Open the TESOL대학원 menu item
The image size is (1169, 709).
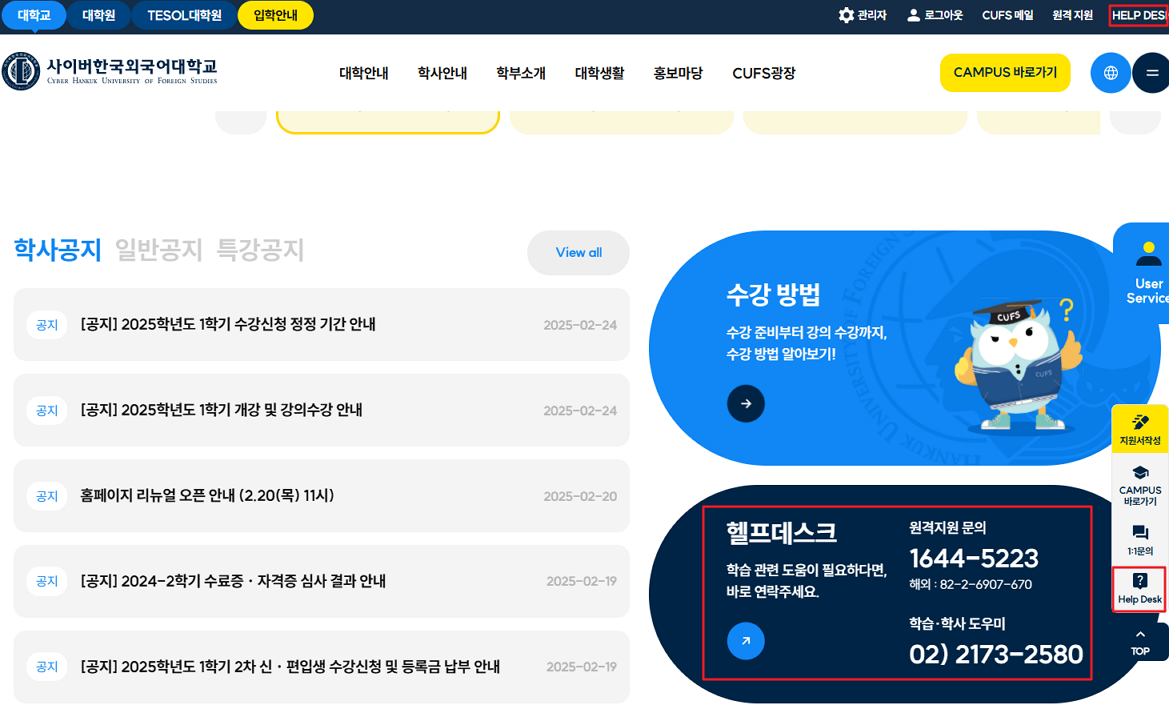[x=184, y=16]
